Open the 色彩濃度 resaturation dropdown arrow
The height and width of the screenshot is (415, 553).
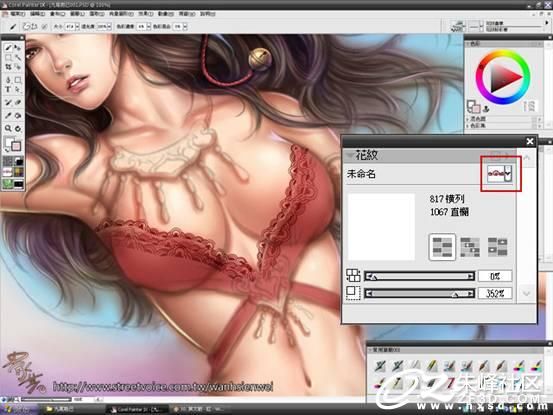pos(148,26)
